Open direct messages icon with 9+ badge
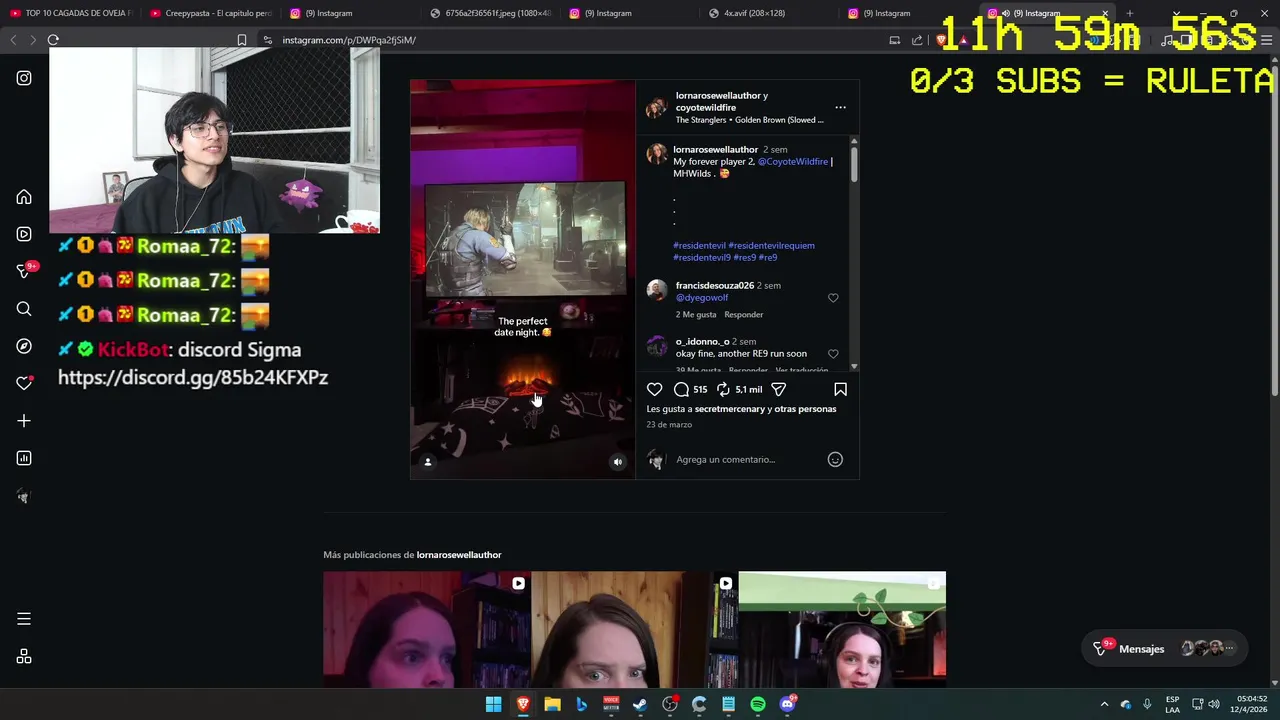This screenshot has height=720, width=1280. (x=25, y=271)
